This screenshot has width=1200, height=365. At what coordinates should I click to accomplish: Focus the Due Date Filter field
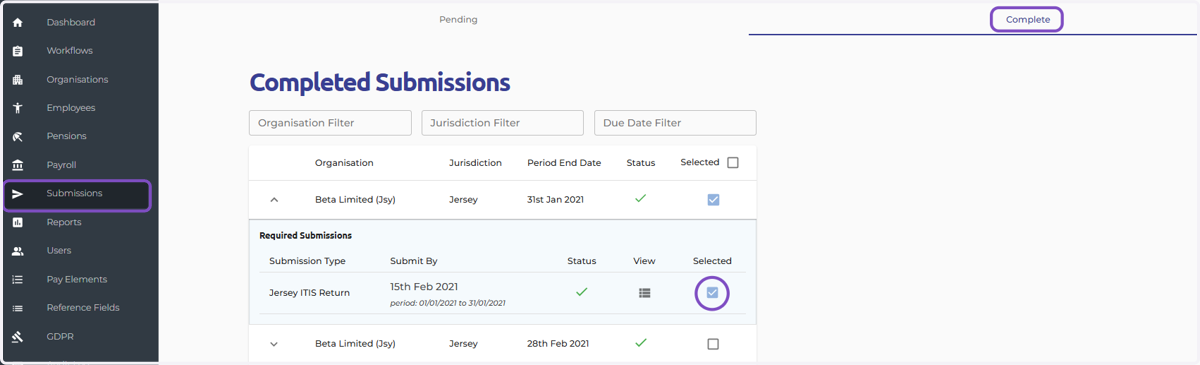tap(675, 123)
